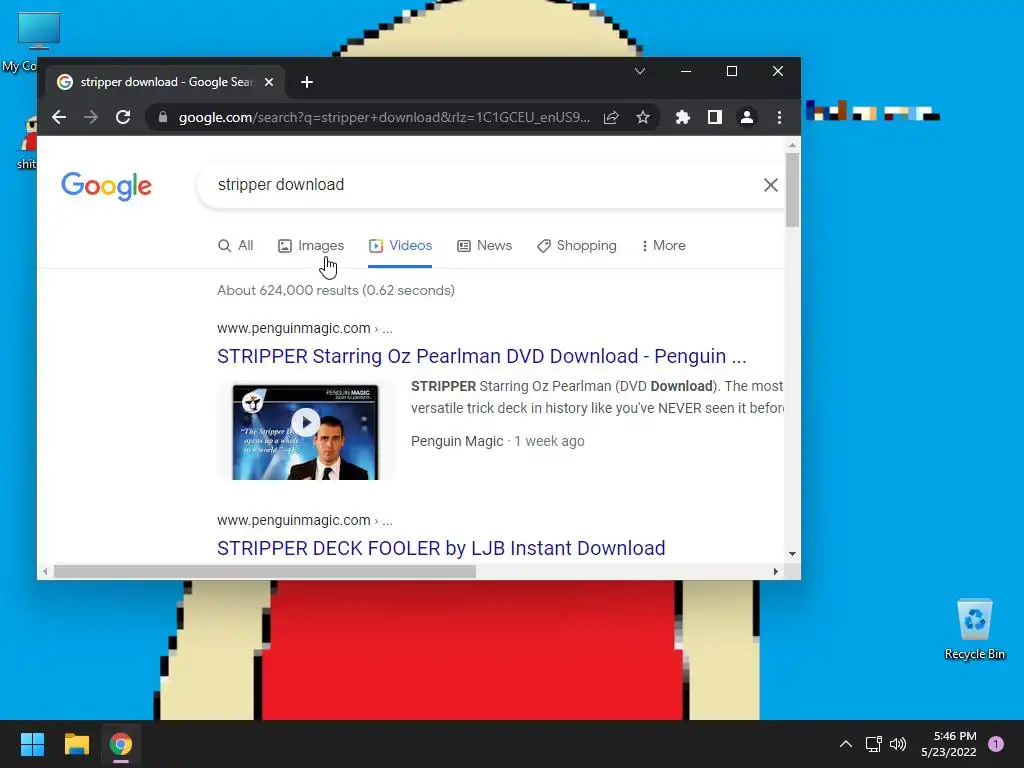Click the horizontal scrollbar left arrow

click(44, 571)
